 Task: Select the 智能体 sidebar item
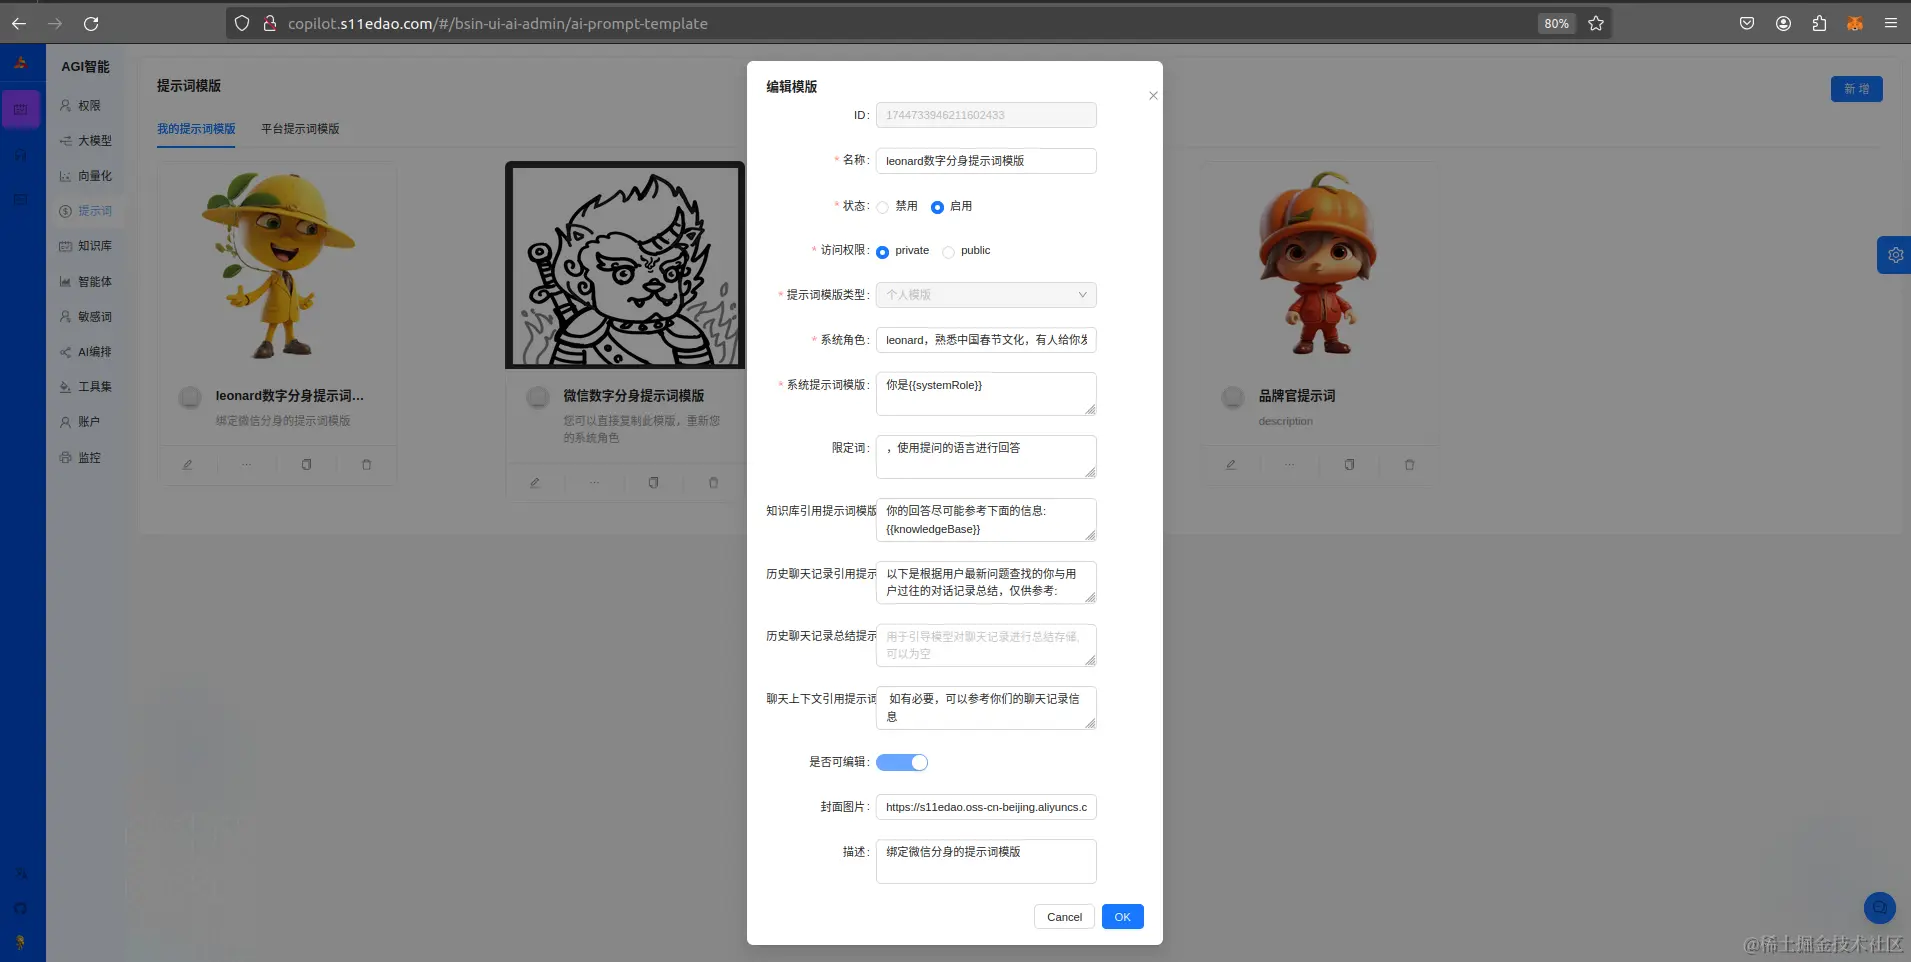coord(90,281)
